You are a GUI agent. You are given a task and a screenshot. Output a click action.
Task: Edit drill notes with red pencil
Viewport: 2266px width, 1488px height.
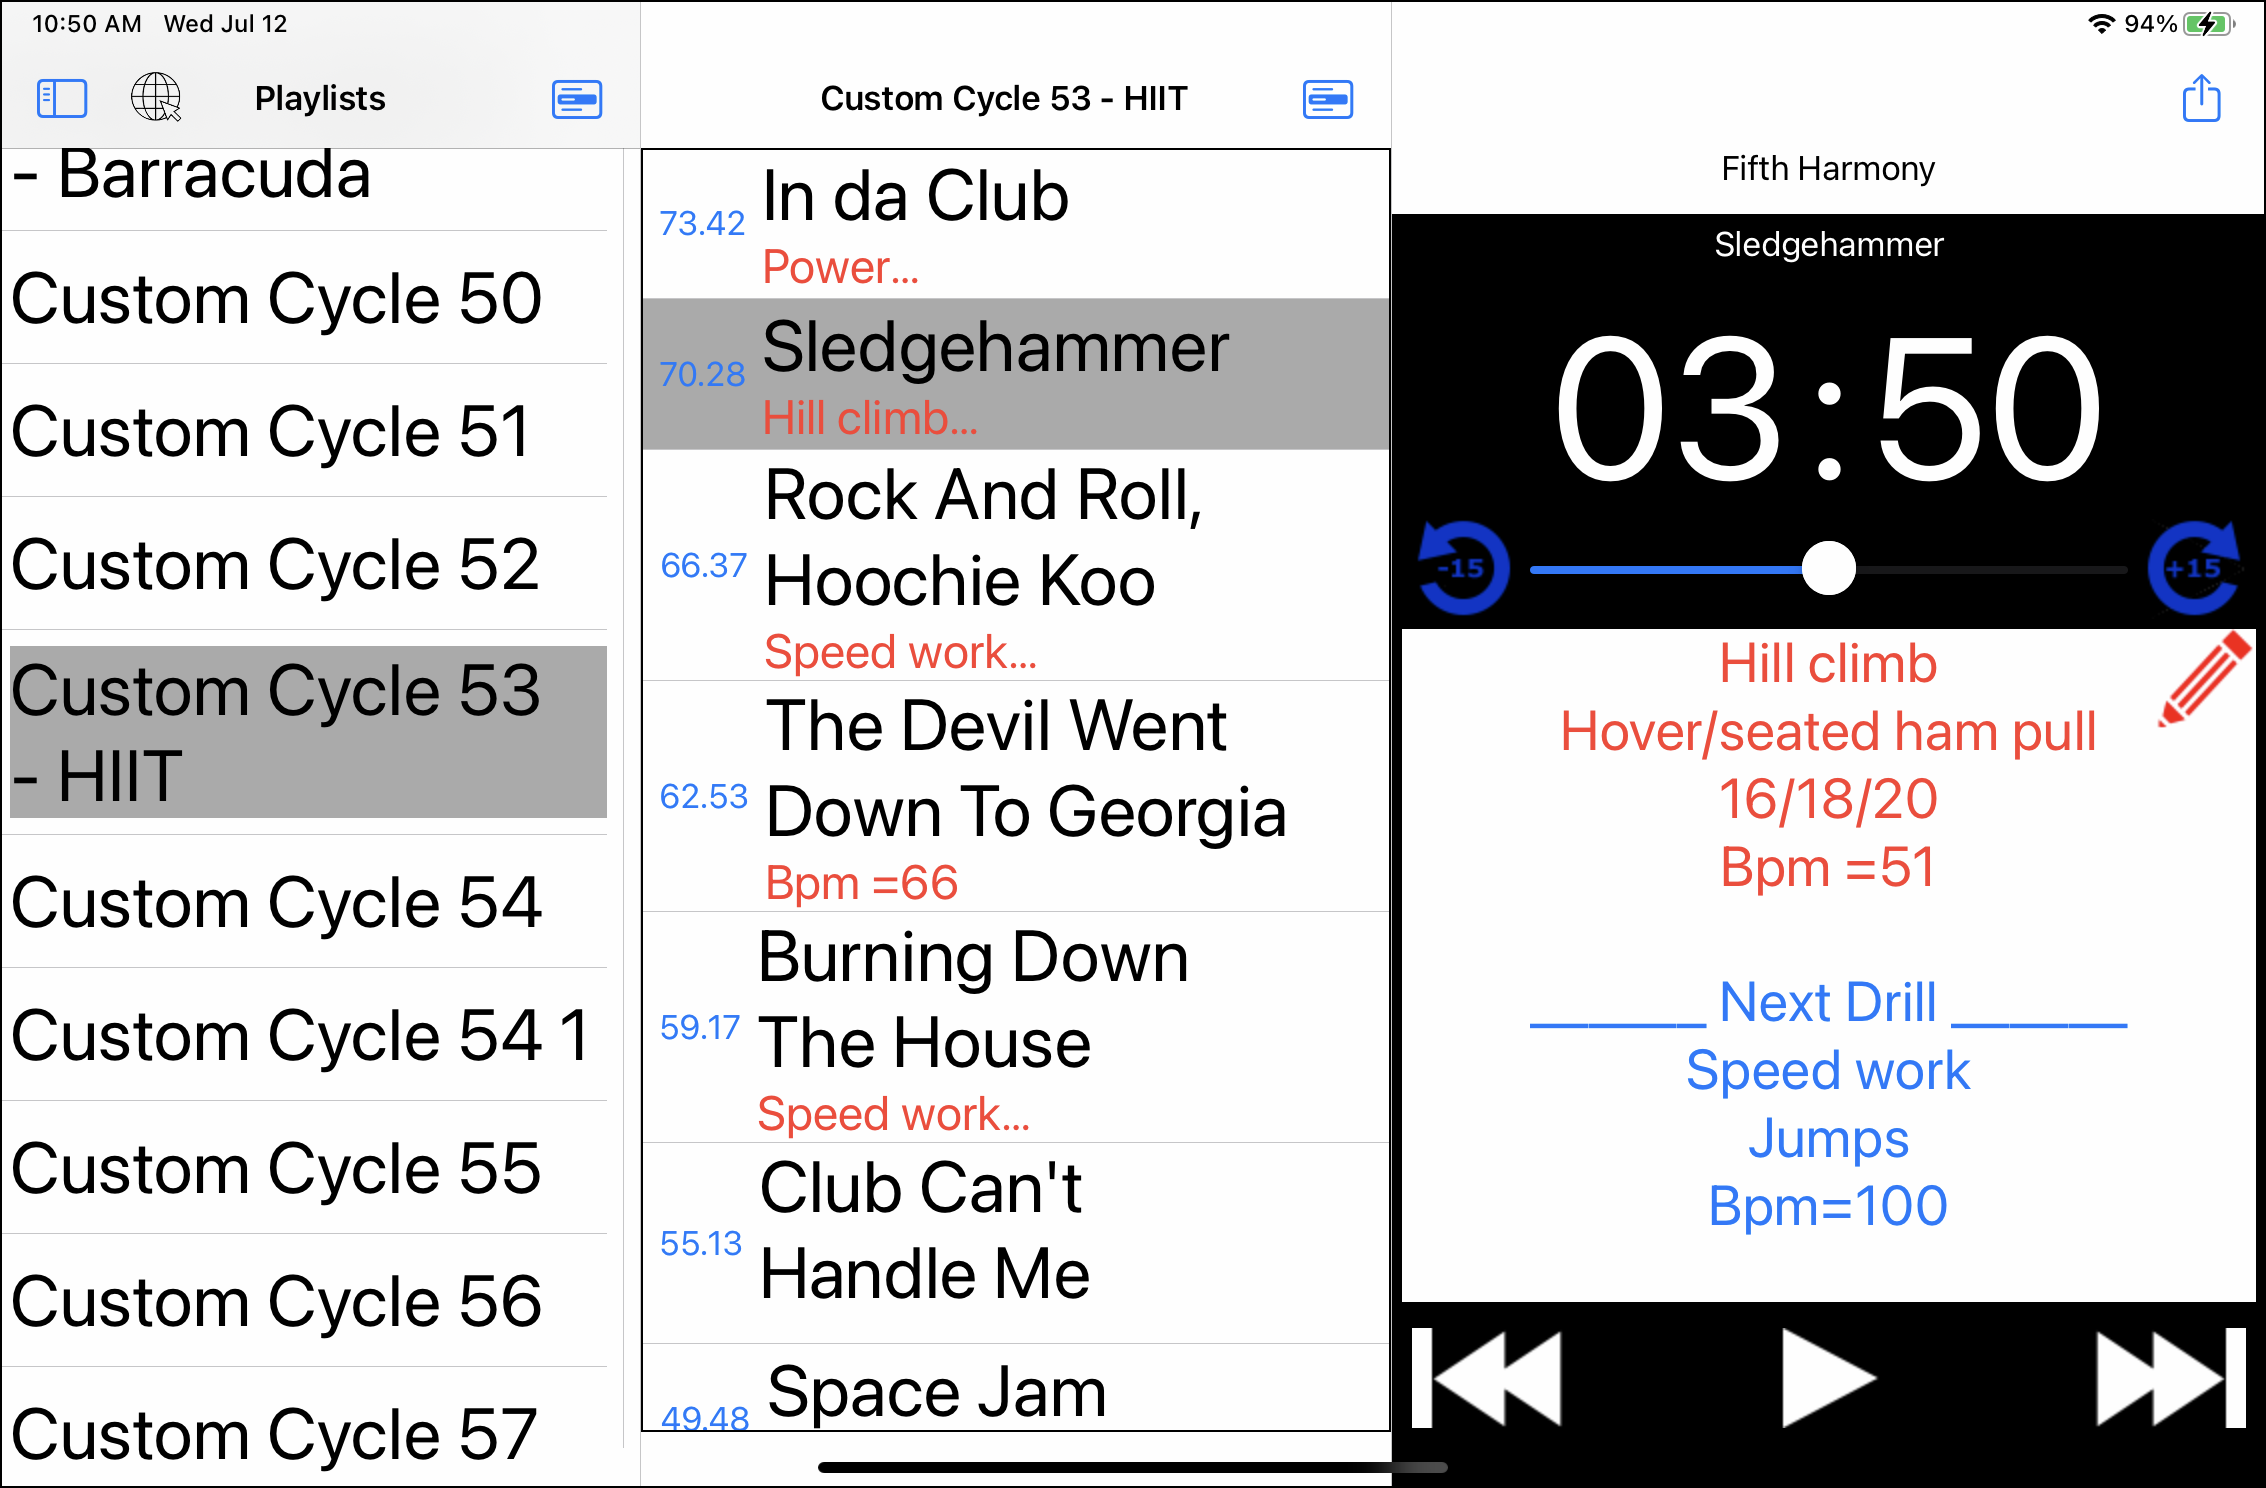pos(2204,679)
